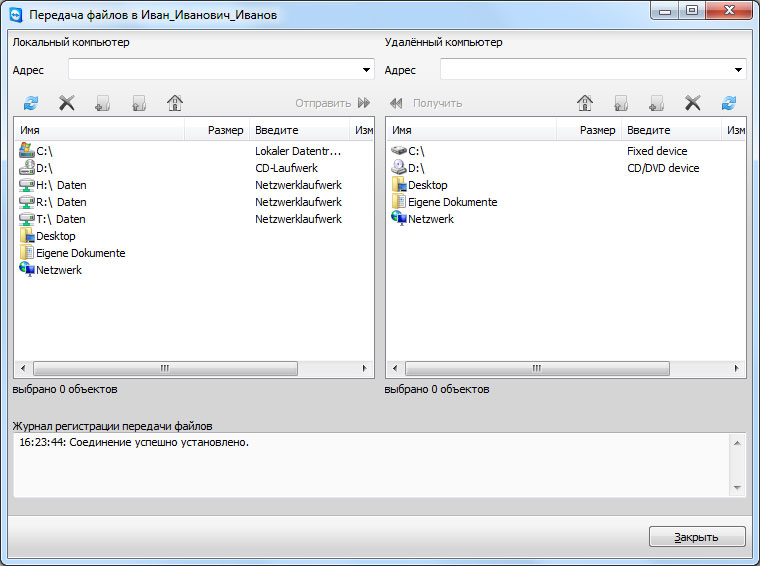Sort remote list by Введите column
The width and height of the screenshot is (760, 566).
pyautogui.click(x=671, y=130)
